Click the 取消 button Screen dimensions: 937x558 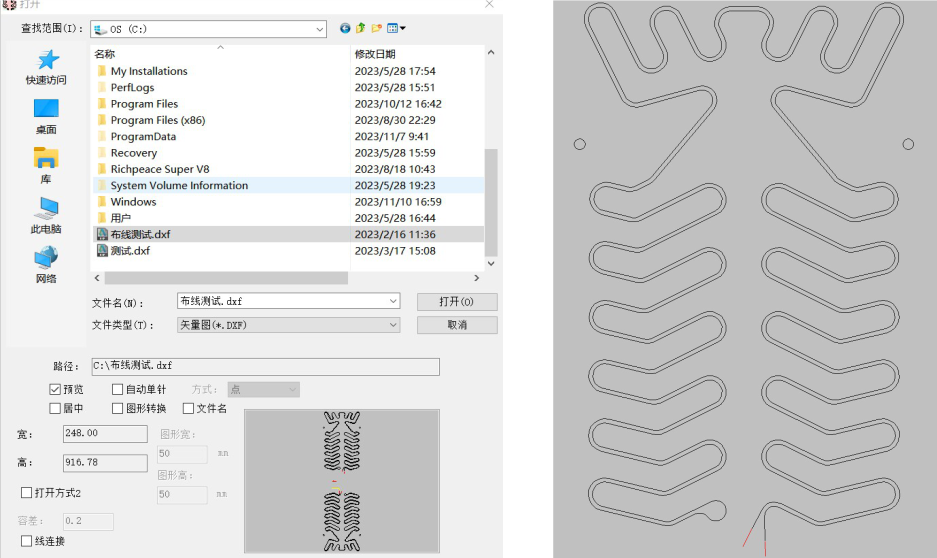tap(457, 325)
